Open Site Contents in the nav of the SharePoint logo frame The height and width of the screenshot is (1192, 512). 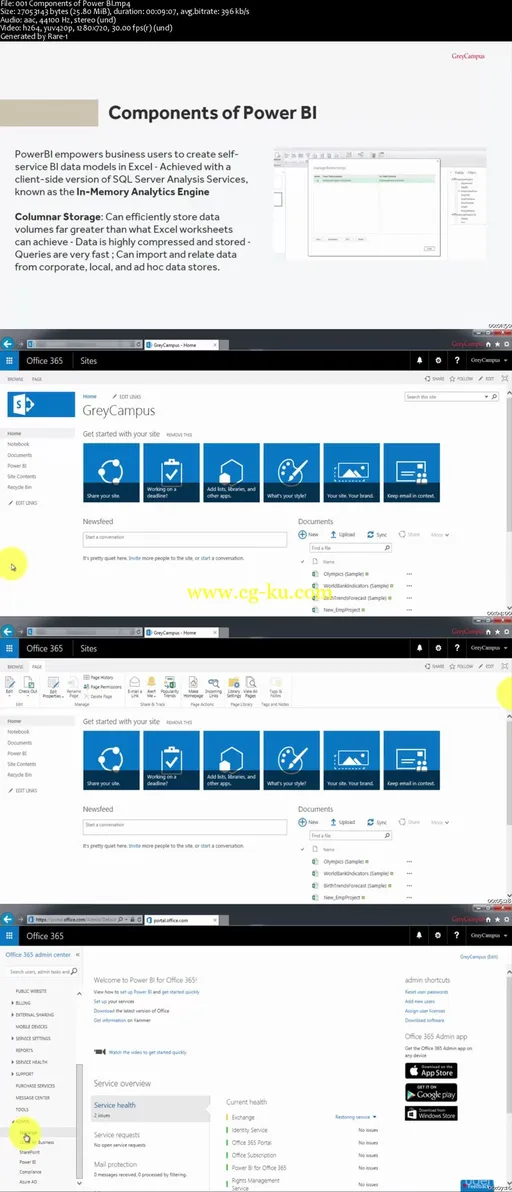[x=22, y=477]
